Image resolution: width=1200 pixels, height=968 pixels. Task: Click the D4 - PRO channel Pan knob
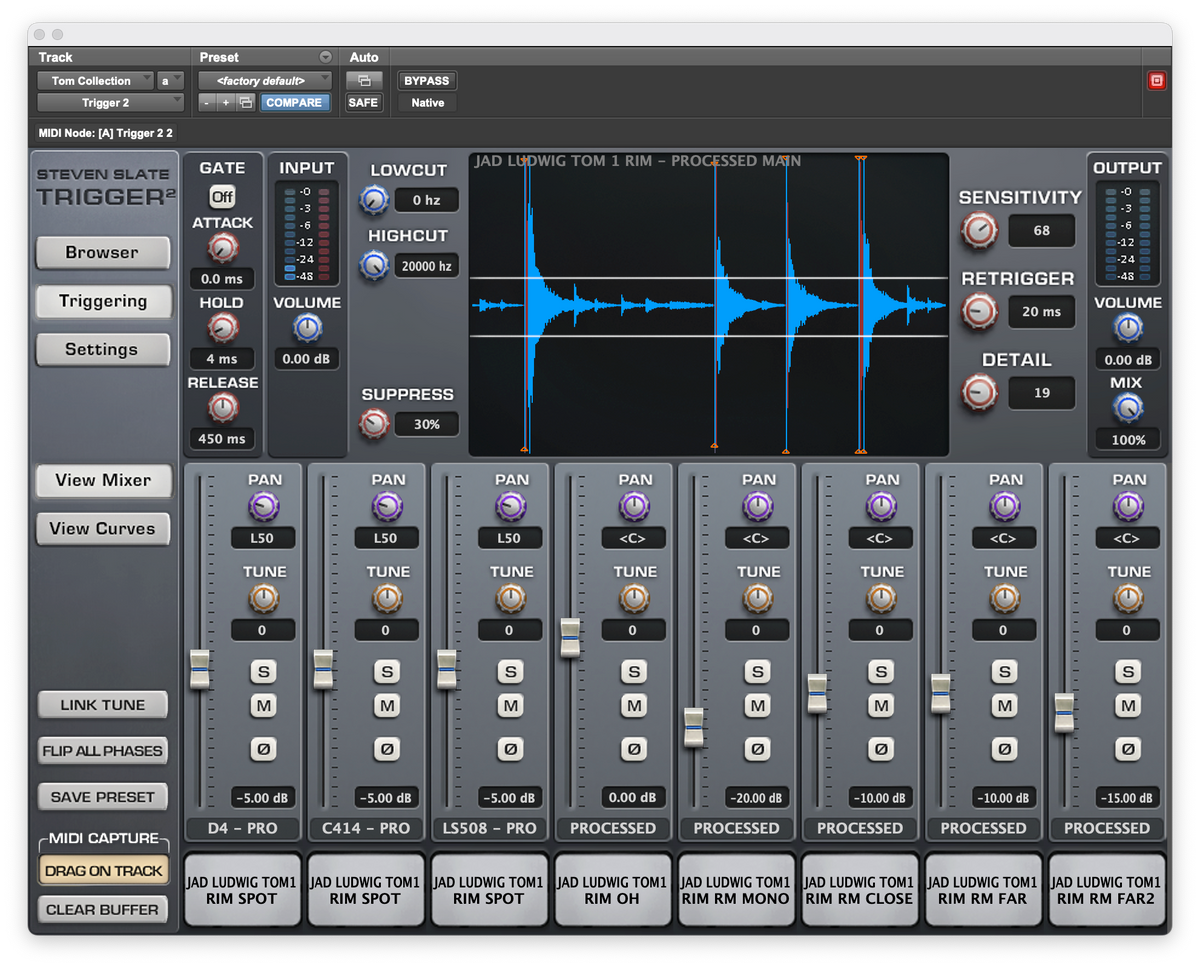pos(263,507)
